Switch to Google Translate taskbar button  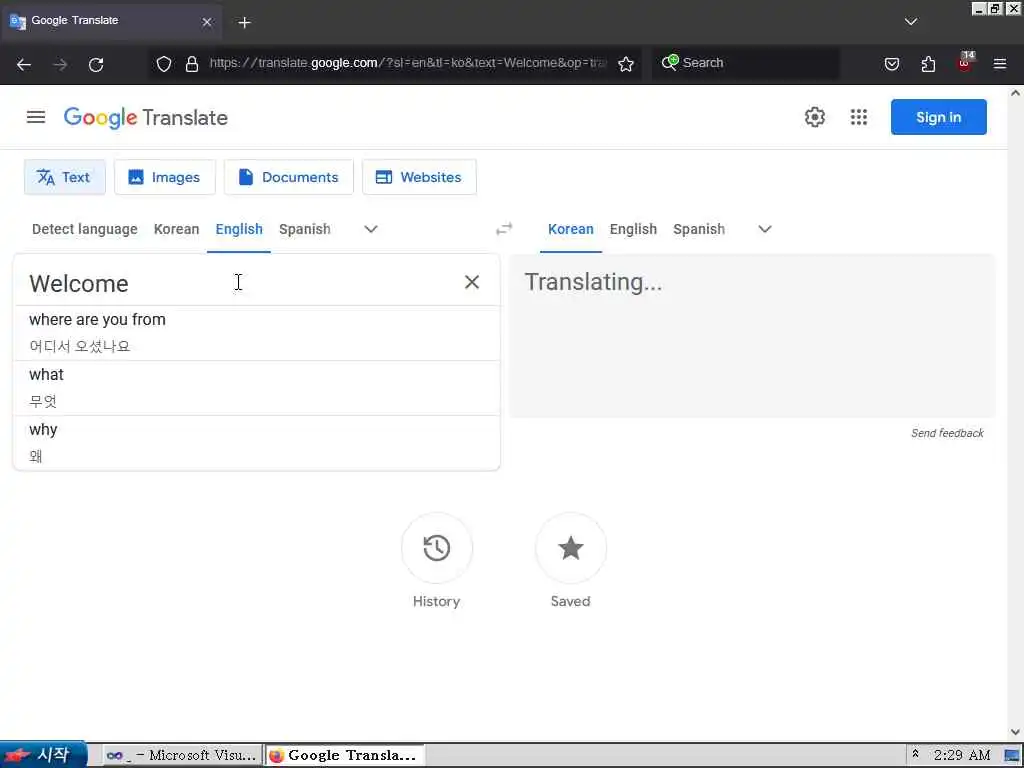(345, 756)
